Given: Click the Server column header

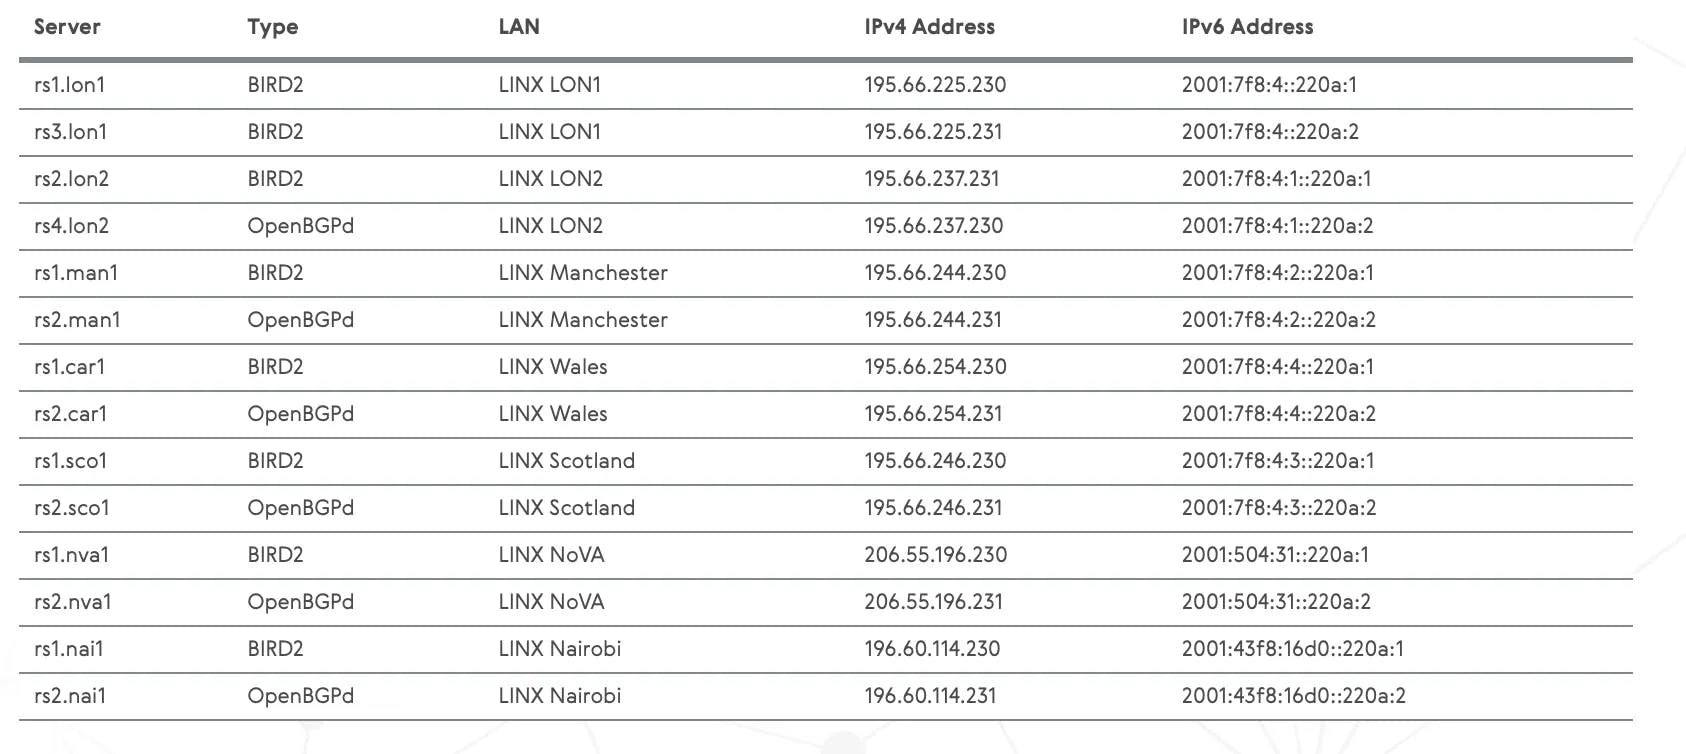Looking at the screenshot, I should coord(67,27).
